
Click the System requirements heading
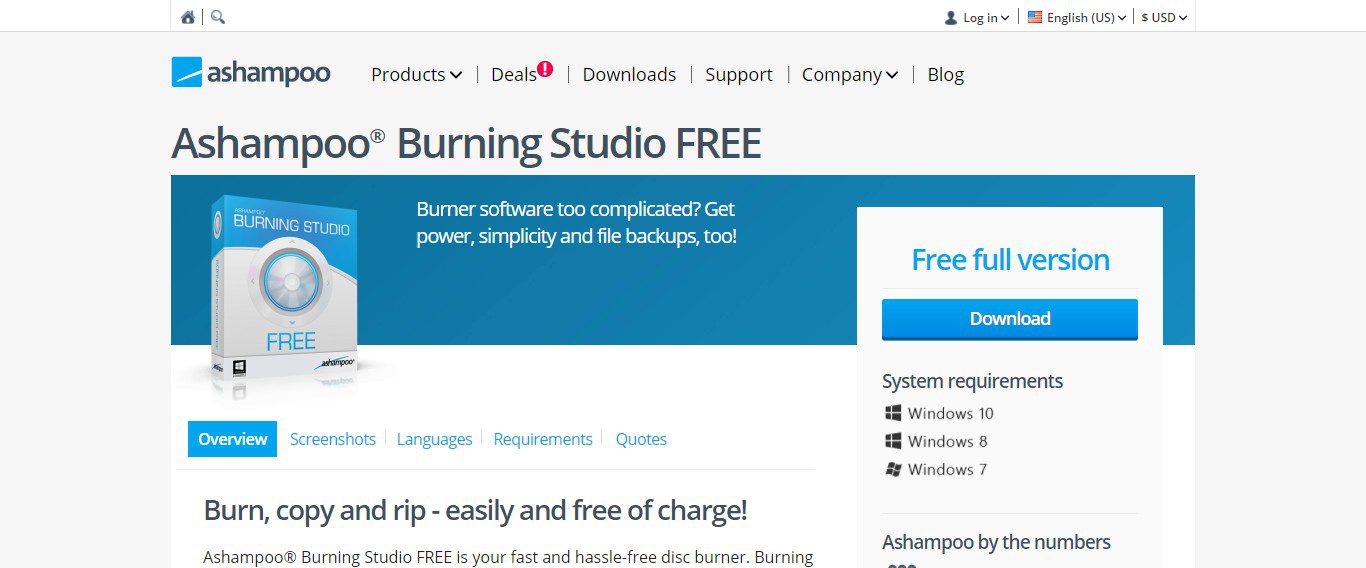972,381
